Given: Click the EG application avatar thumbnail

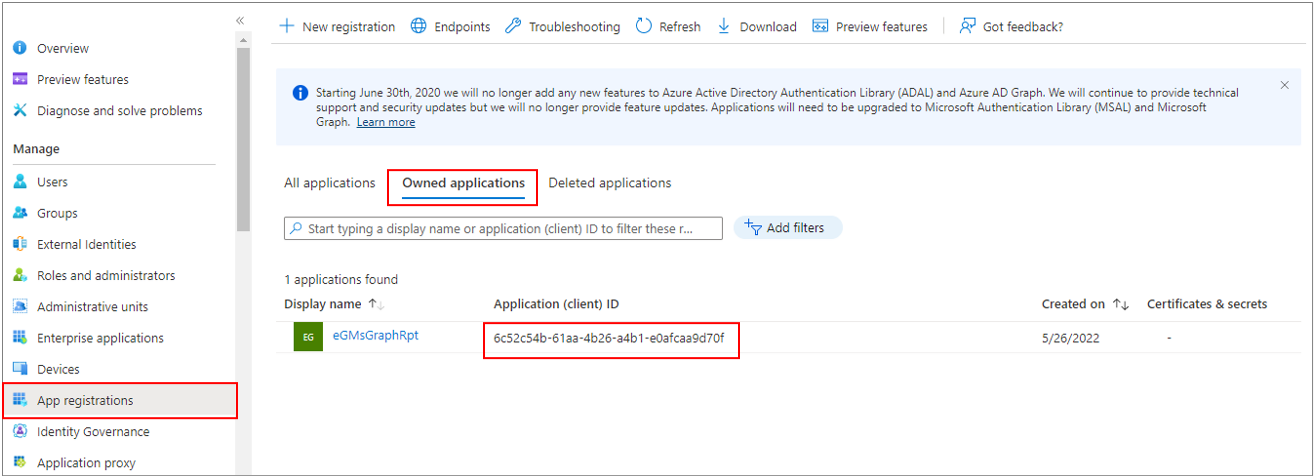Looking at the screenshot, I should coord(308,337).
